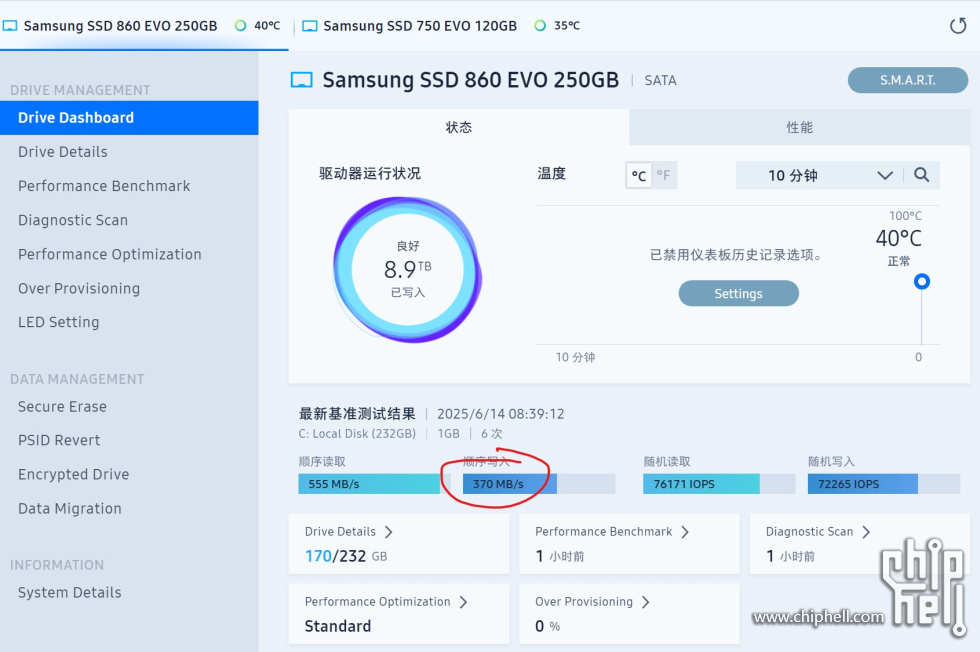Click the temperature gauge marker at 40°C

pos(921,281)
